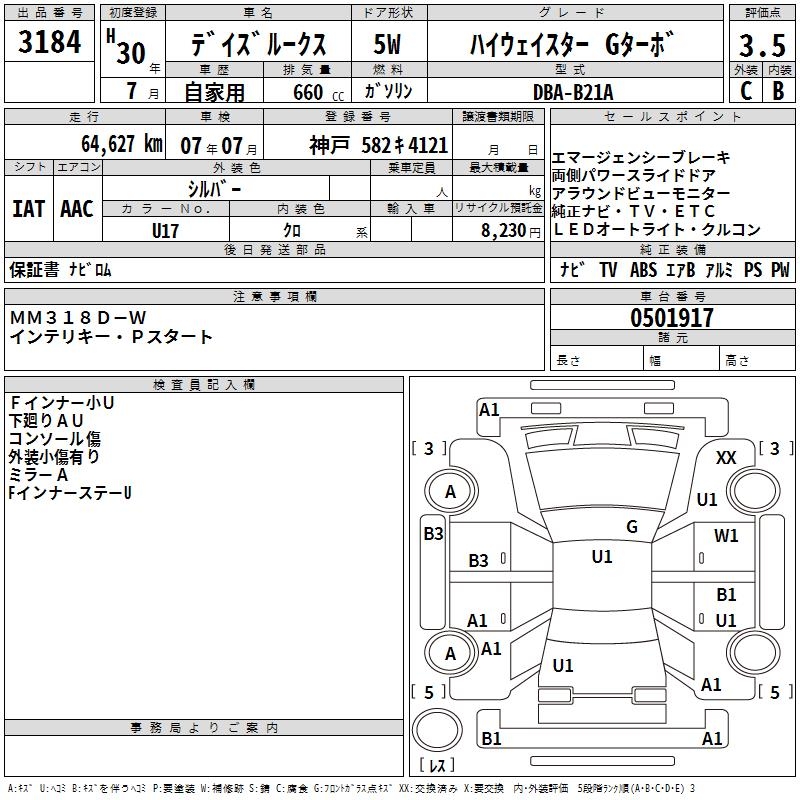Image resolution: width=800 pixels, height=800 pixels.
Task: Click color number U17
Action: click(x=165, y=231)
